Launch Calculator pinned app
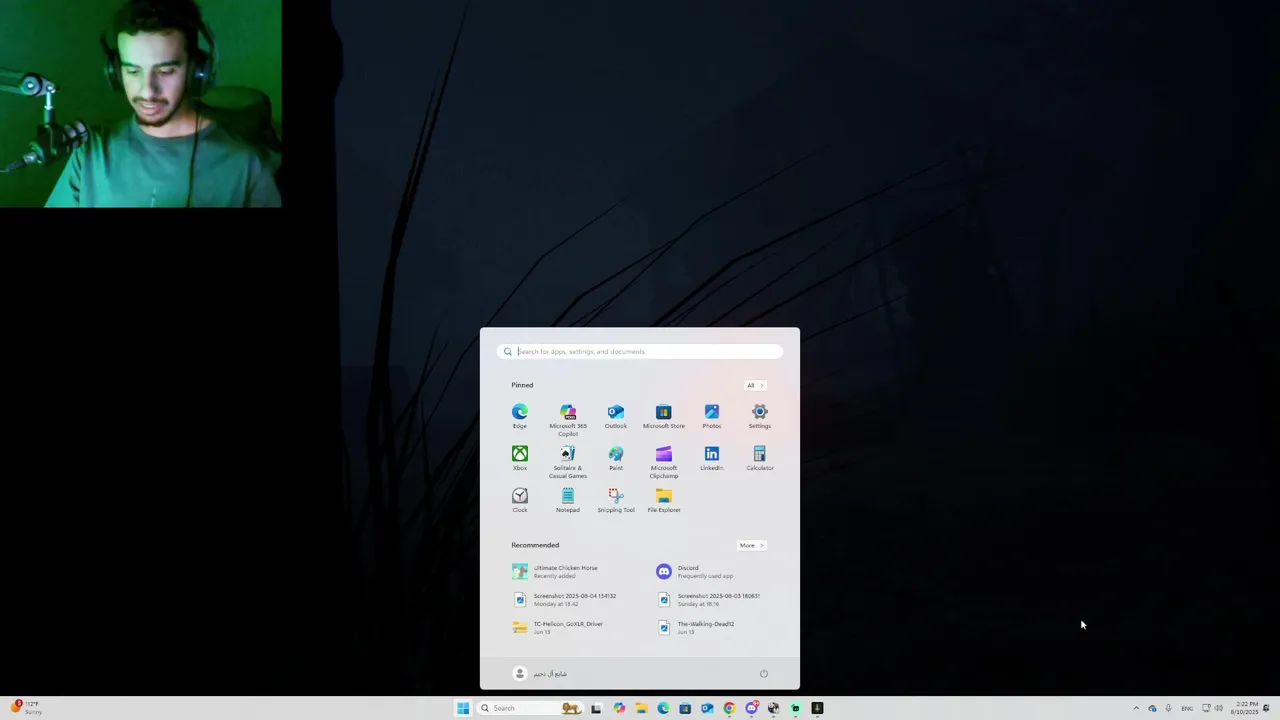The height and width of the screenshot is (720, 1280). point(760,459)
